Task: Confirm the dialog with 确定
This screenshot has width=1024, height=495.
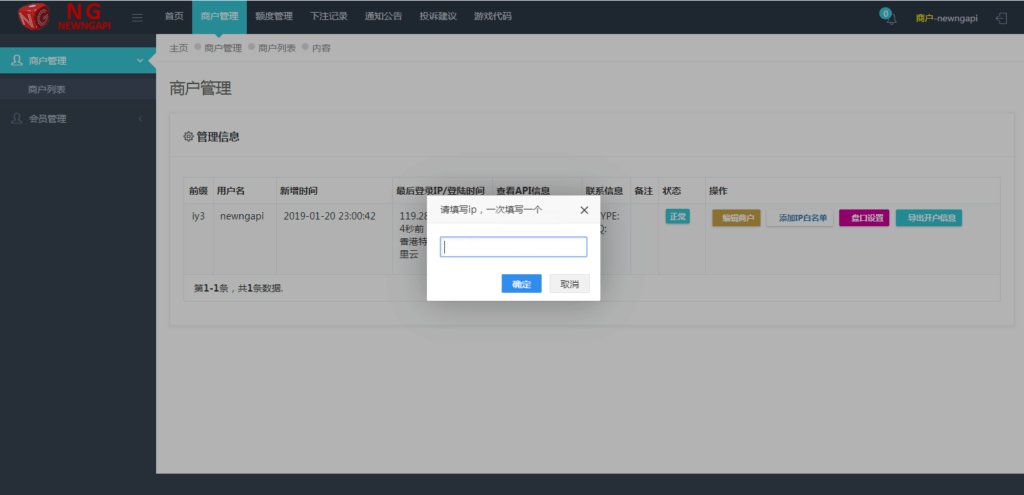Action: click(x=521, y=284)
